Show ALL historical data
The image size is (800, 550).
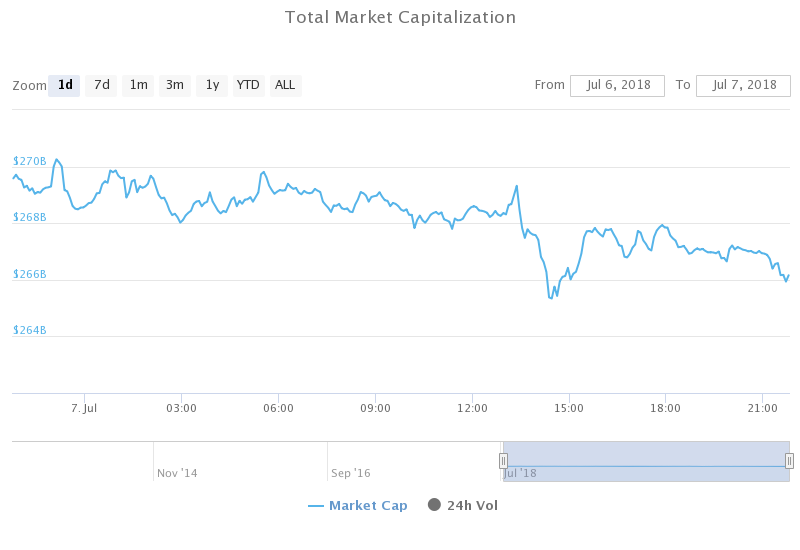pyautogui.click(x=285, y=85)
